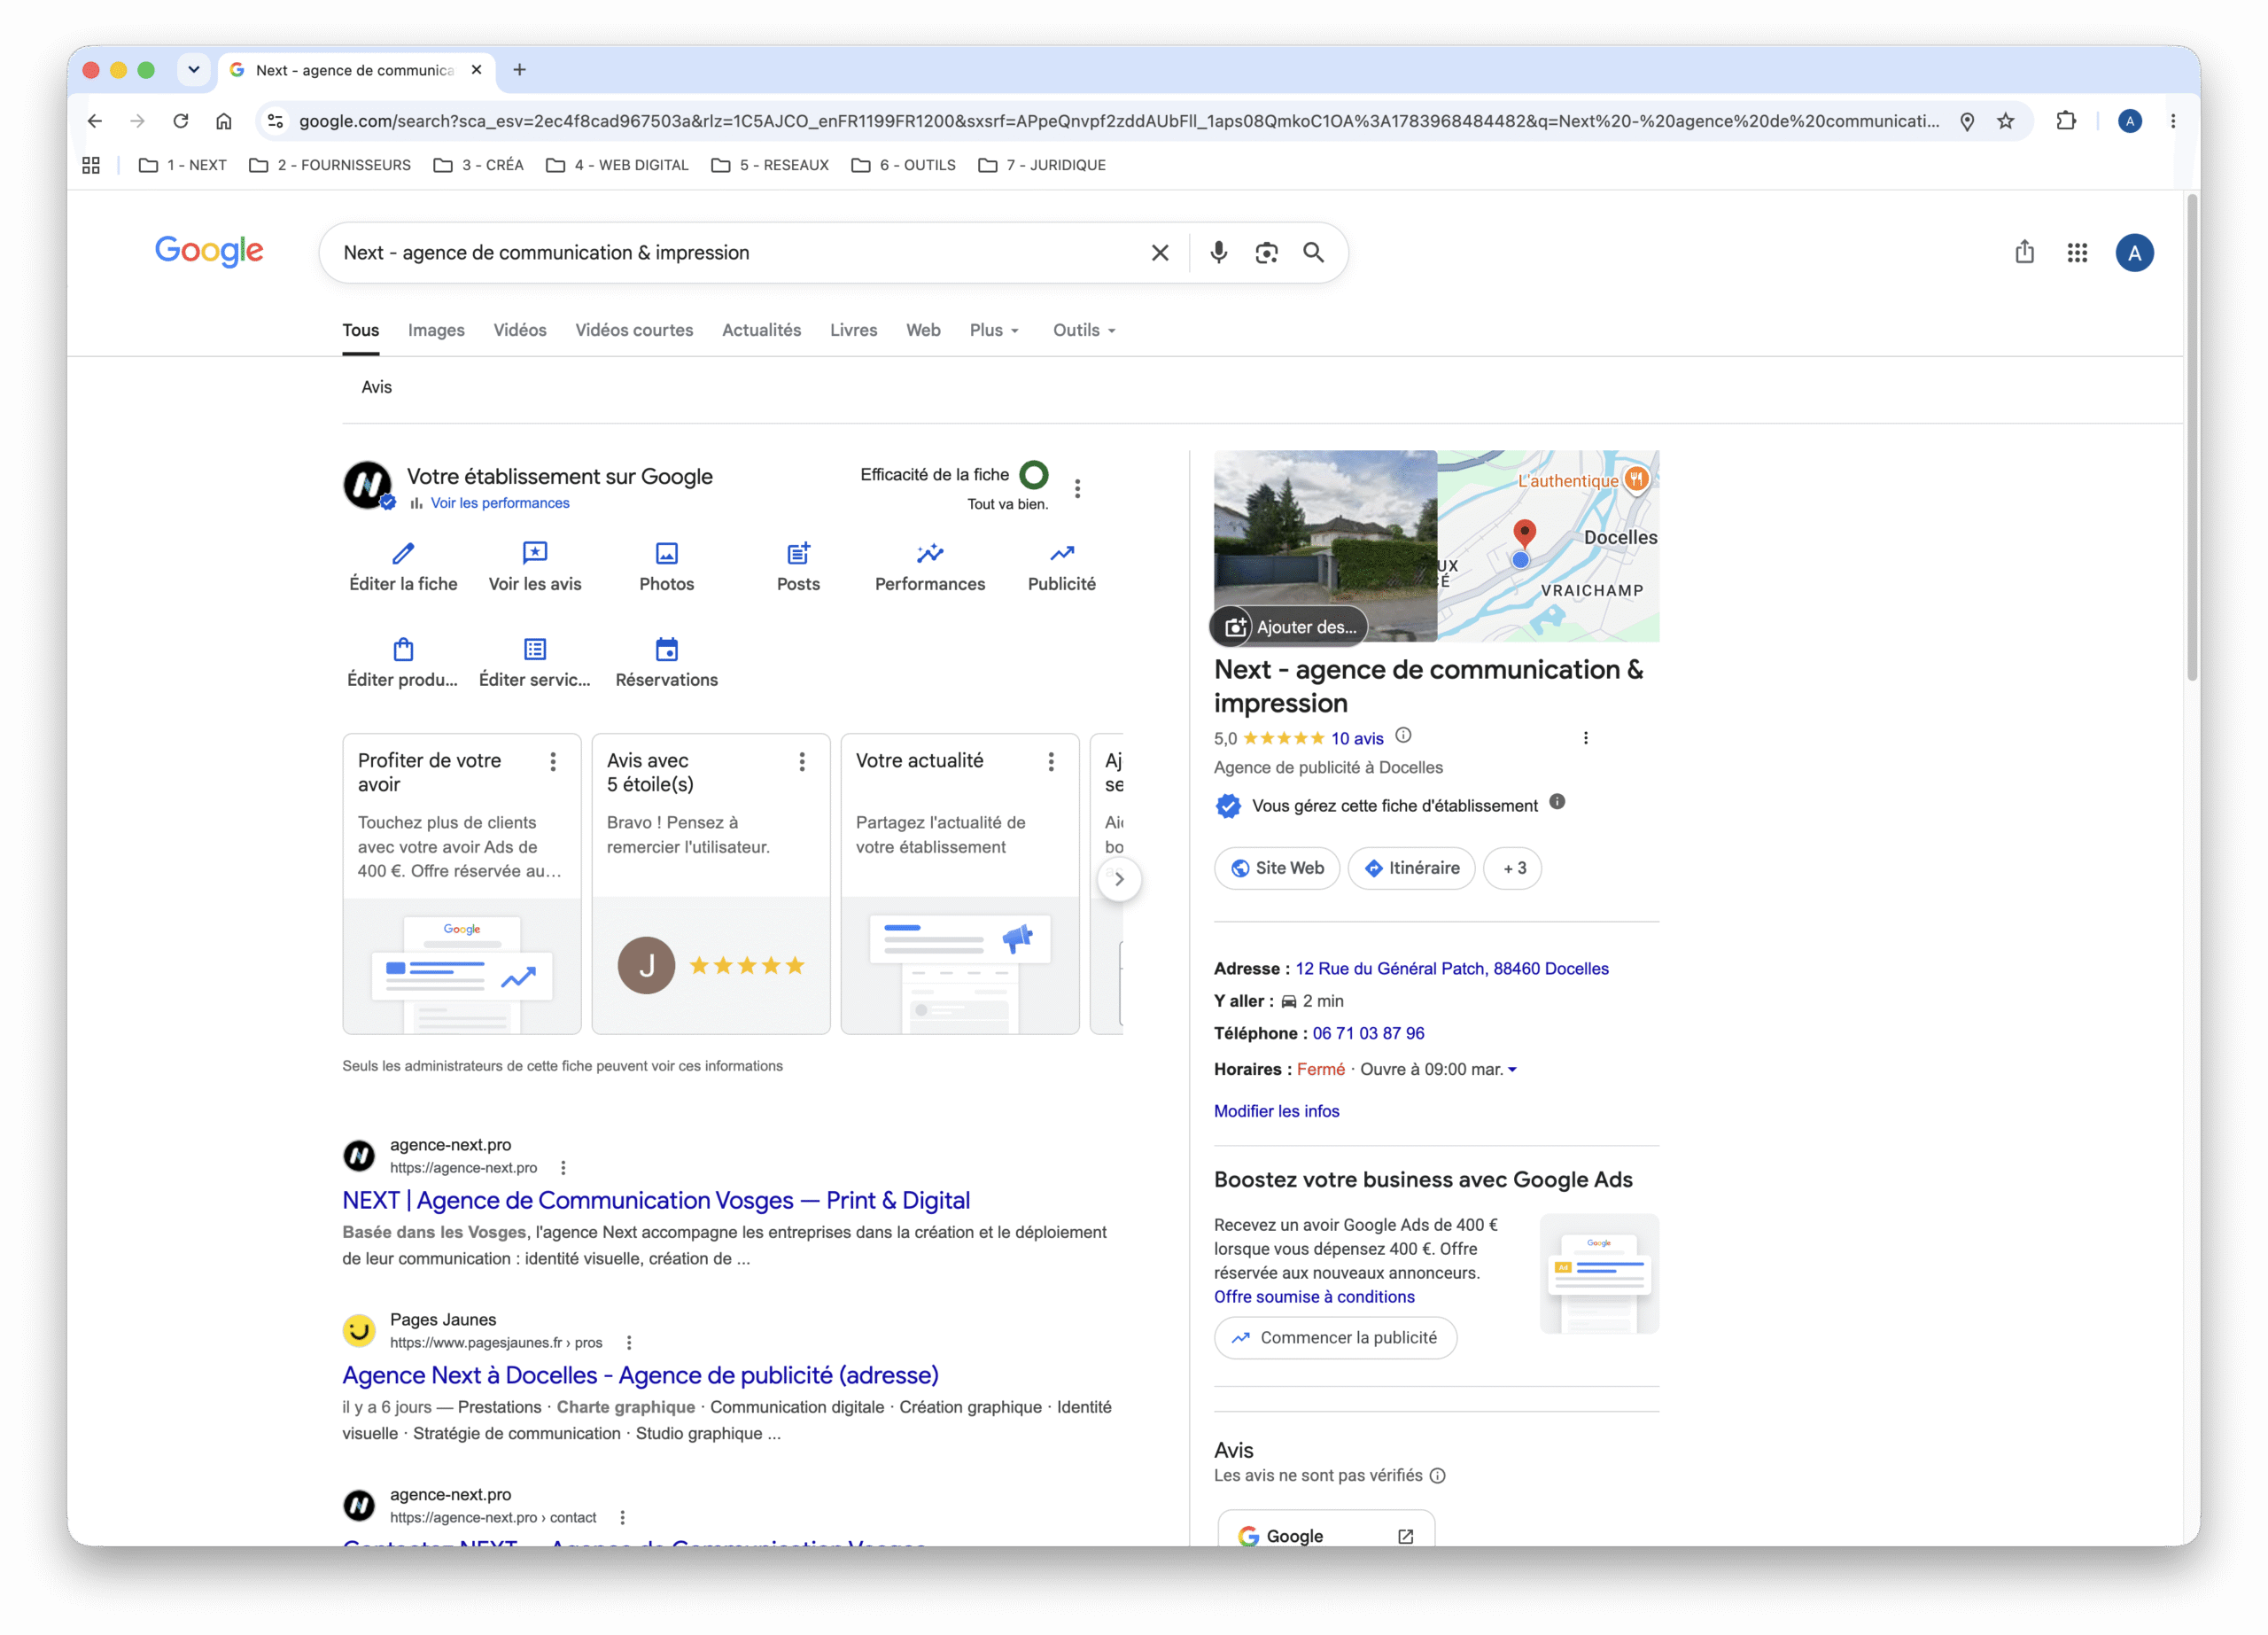Screen dimensions: 2268x1635
Task: Click the 10 avis reviews link
Action: tap(1357, 738)
